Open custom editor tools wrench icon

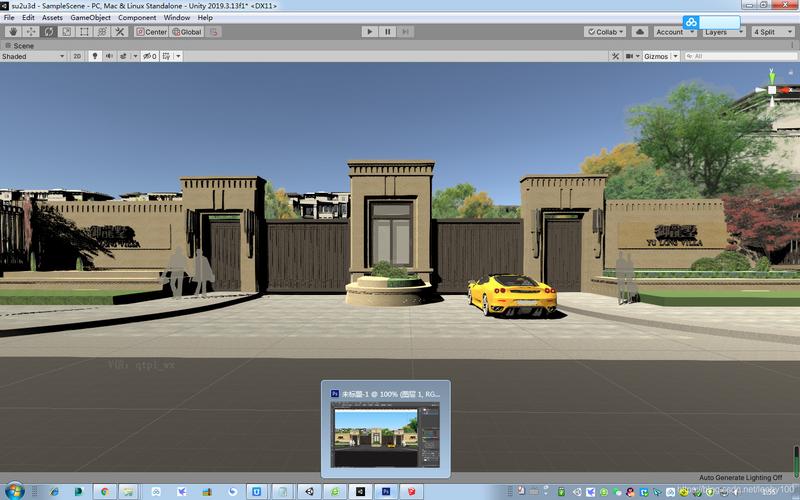coord(120,32)
